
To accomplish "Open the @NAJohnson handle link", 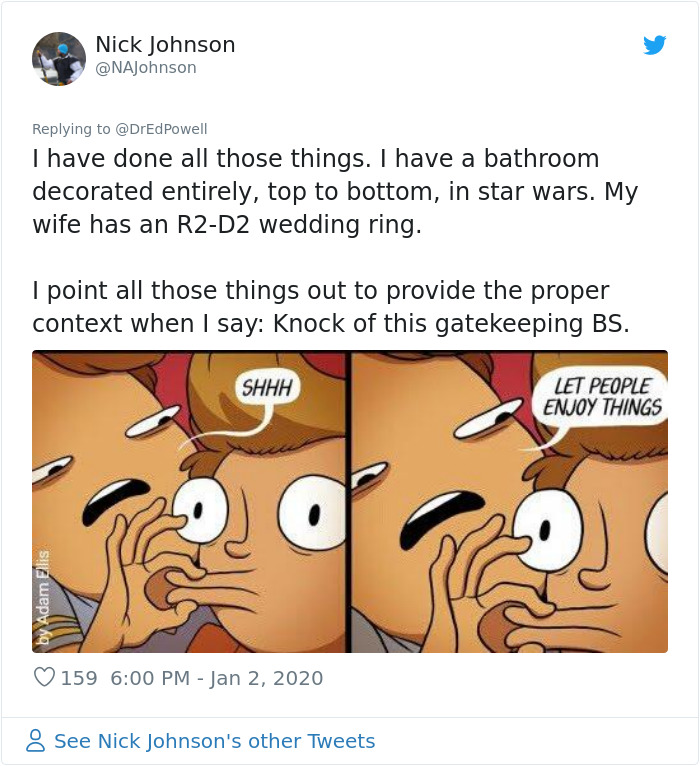I will click(x=146, y=67).
